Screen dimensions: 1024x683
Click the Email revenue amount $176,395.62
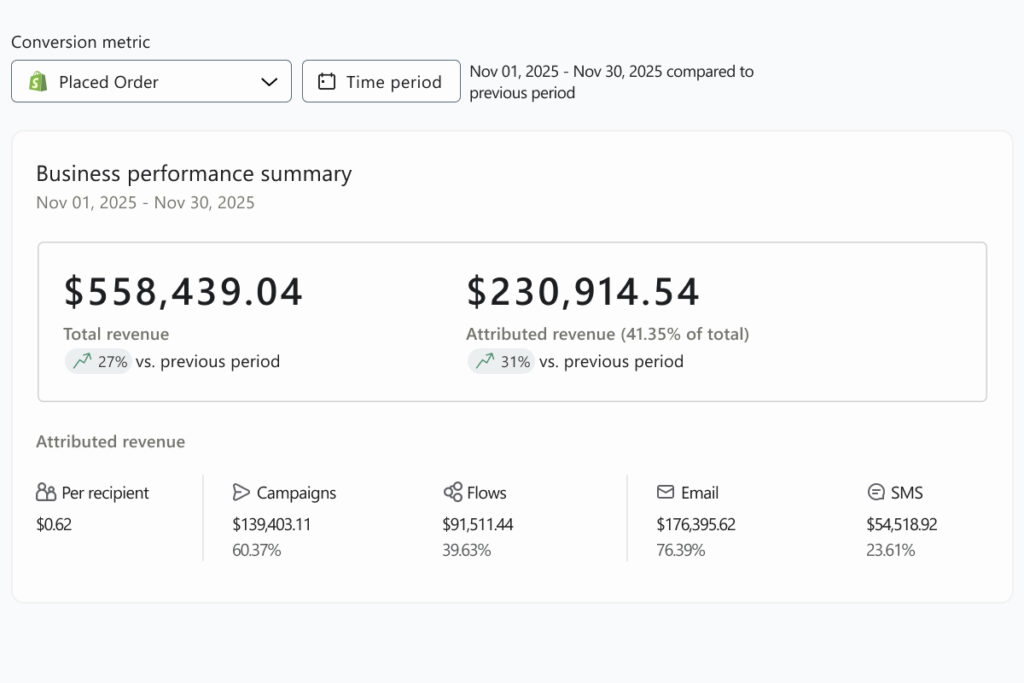point(696,524)
